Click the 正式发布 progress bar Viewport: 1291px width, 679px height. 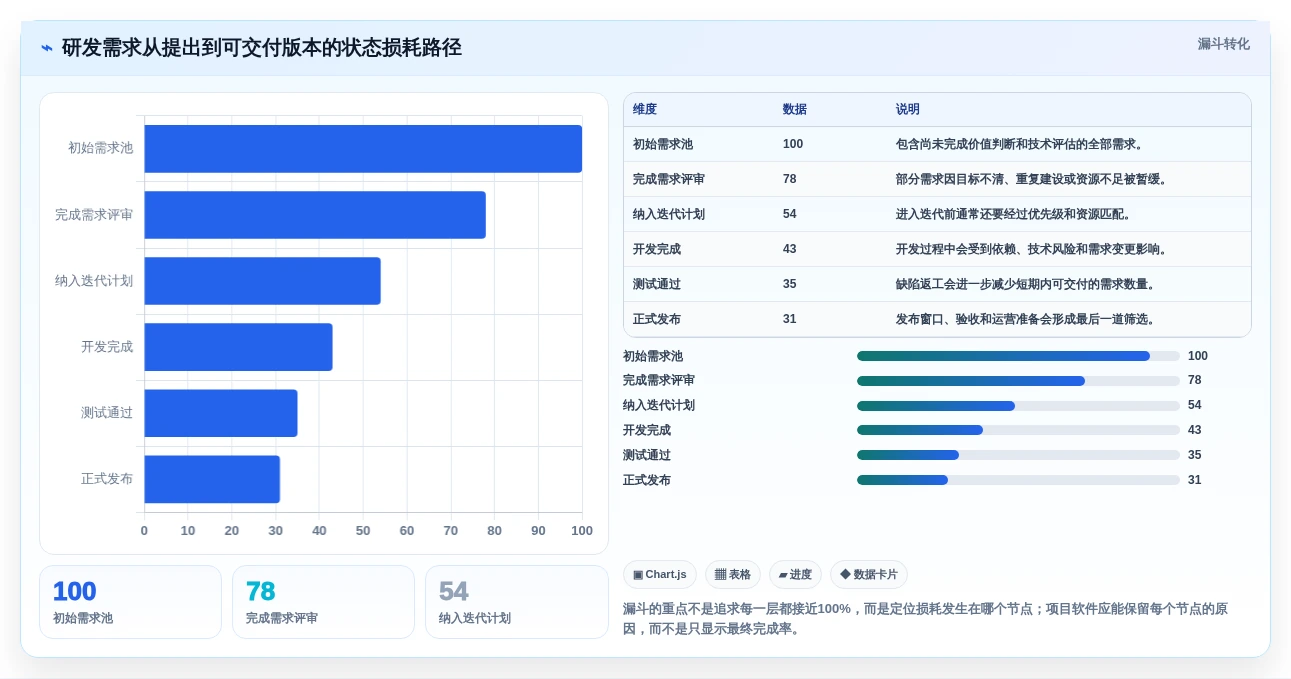coord(1018,480)
